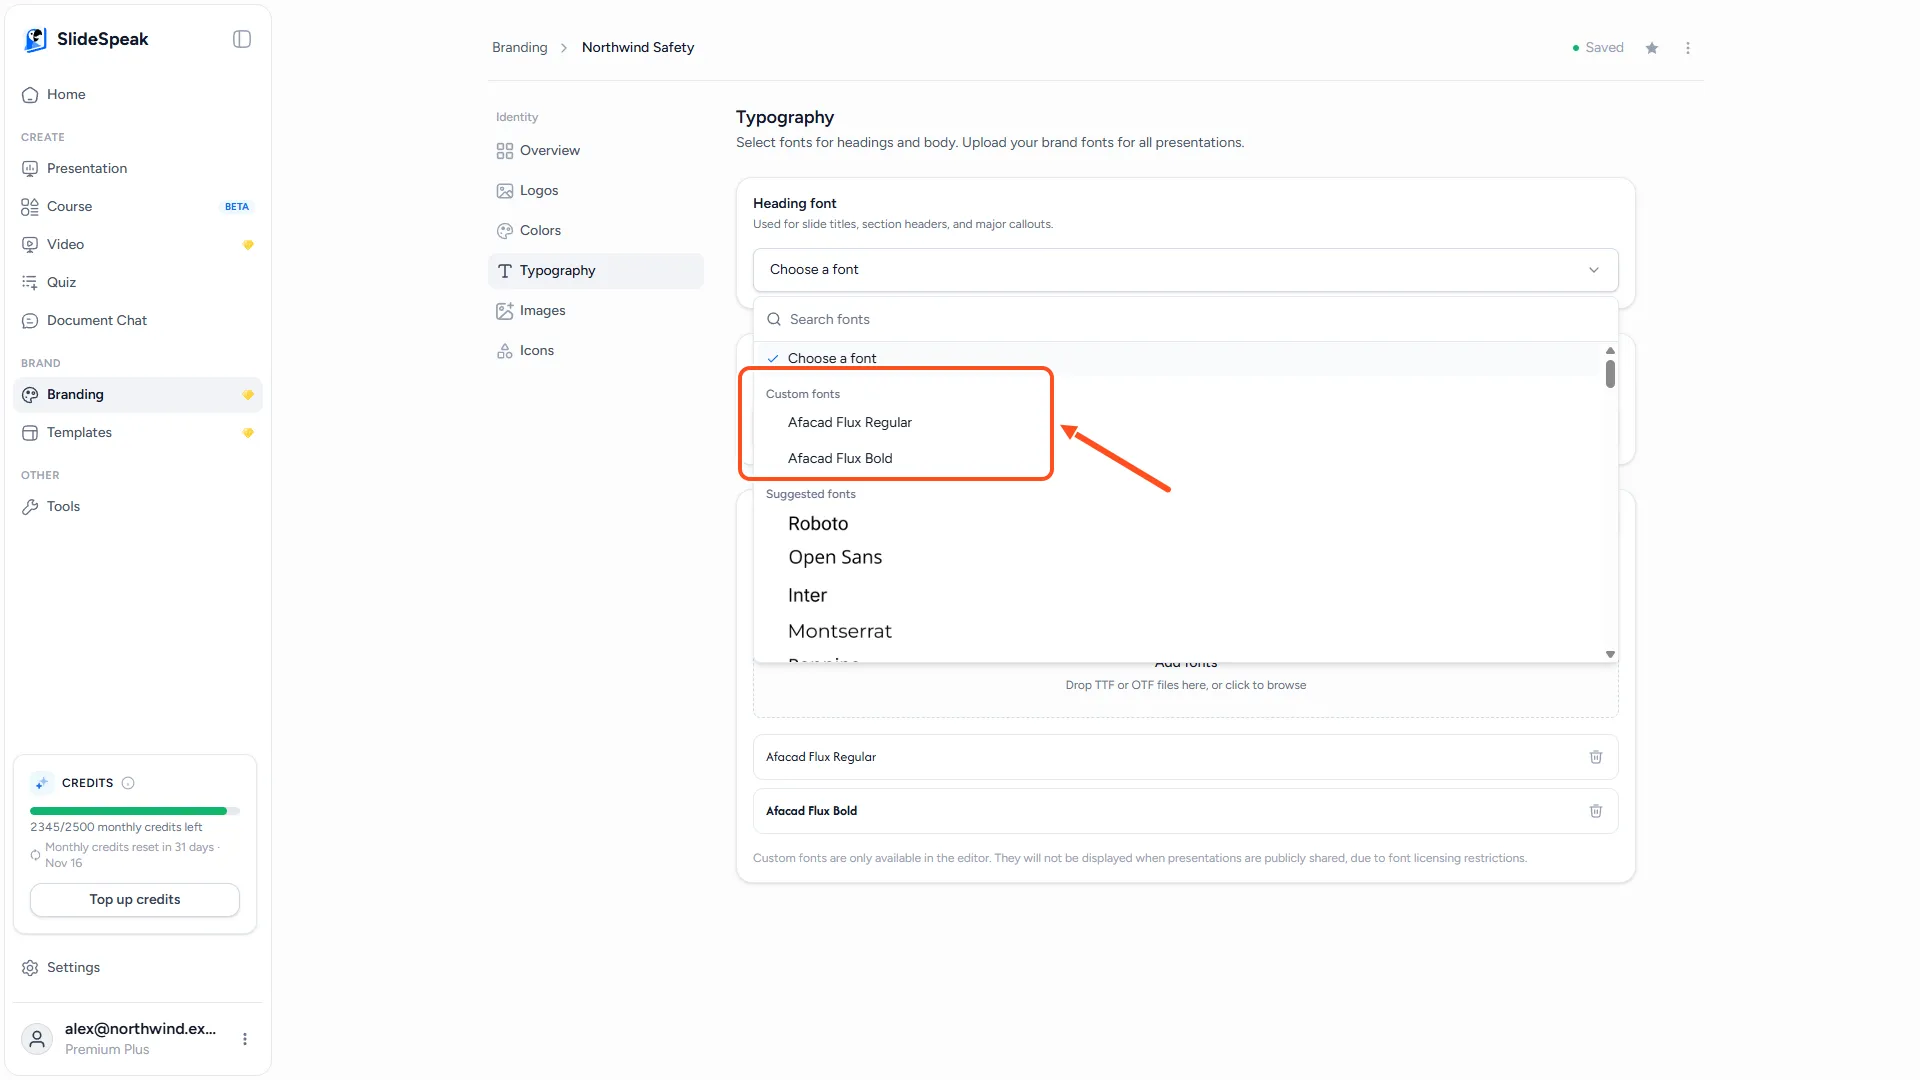
Task: Click the font list scroll down arrow
Action: point(1610,654)
